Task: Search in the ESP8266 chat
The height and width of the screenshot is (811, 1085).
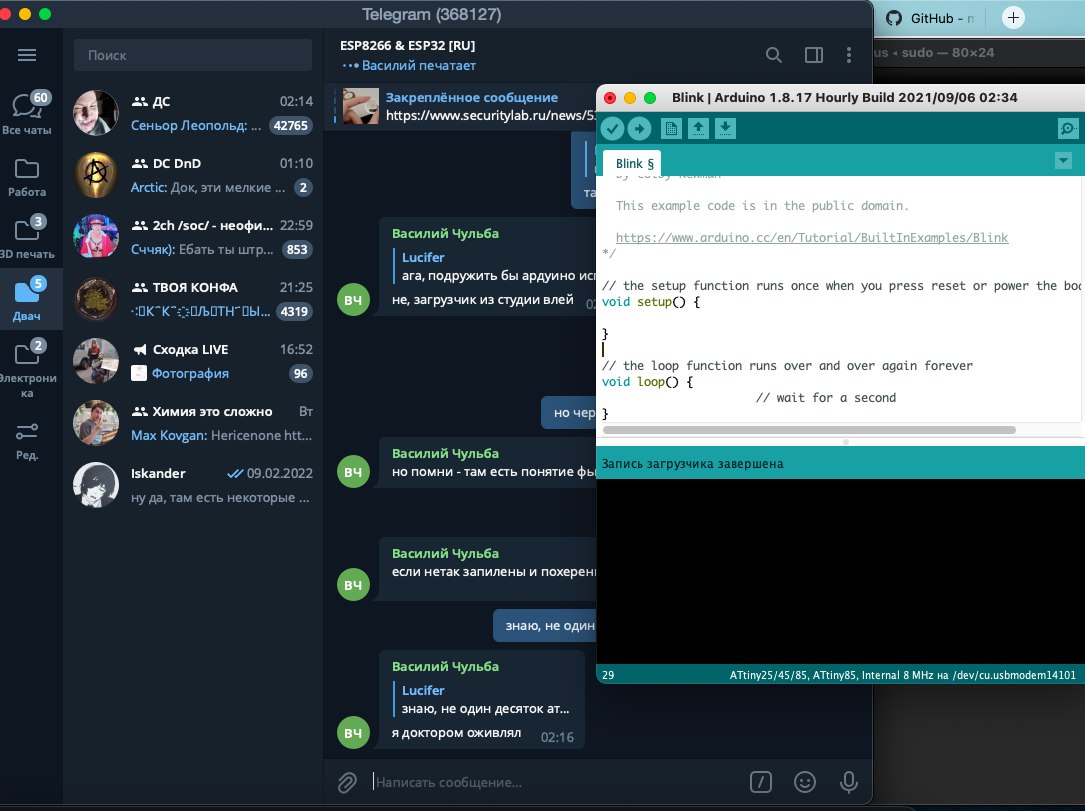Action: tap(774, 55)
